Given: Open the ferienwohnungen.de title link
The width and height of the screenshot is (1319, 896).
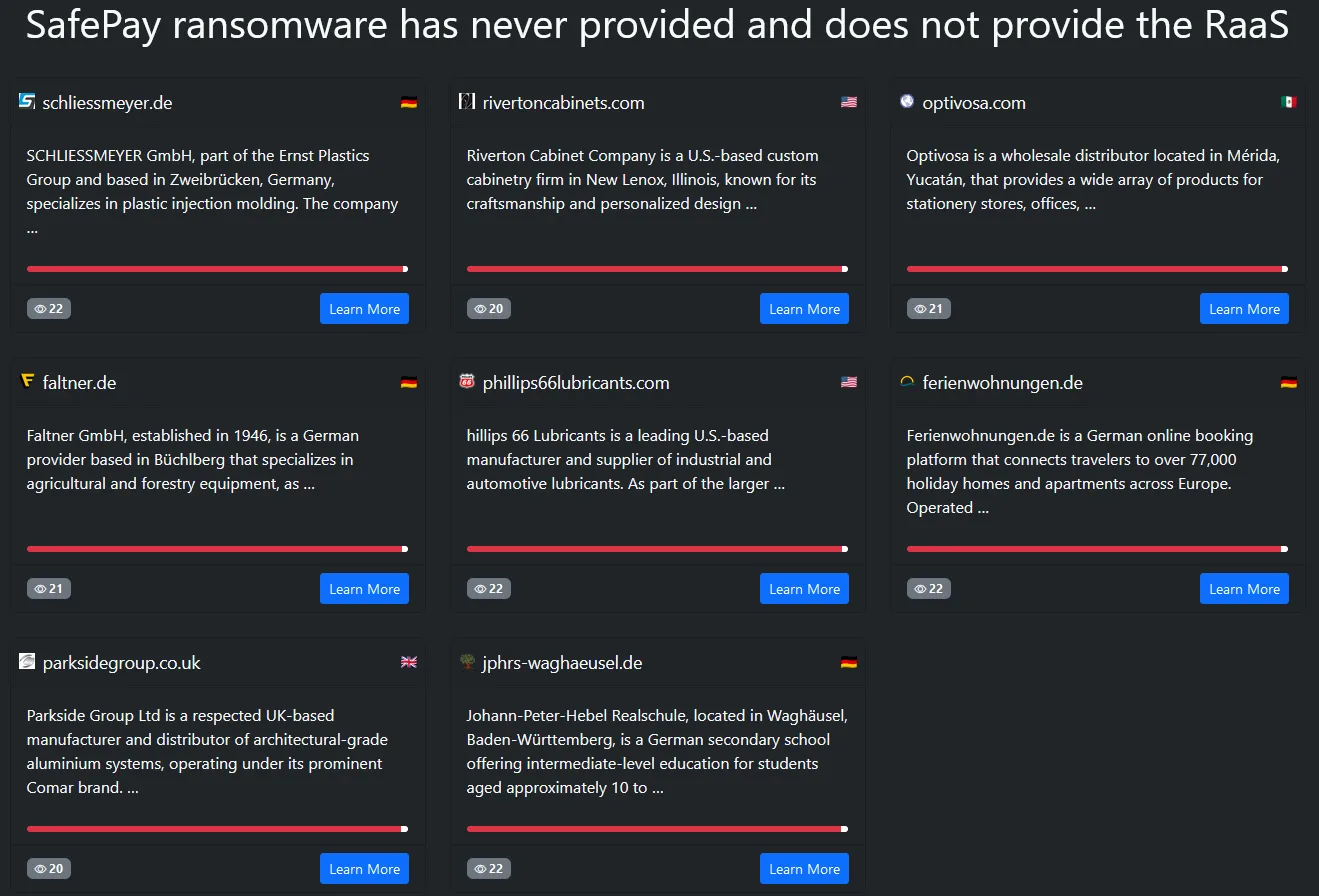Looking at the screenshot, I should point(1002,383).
